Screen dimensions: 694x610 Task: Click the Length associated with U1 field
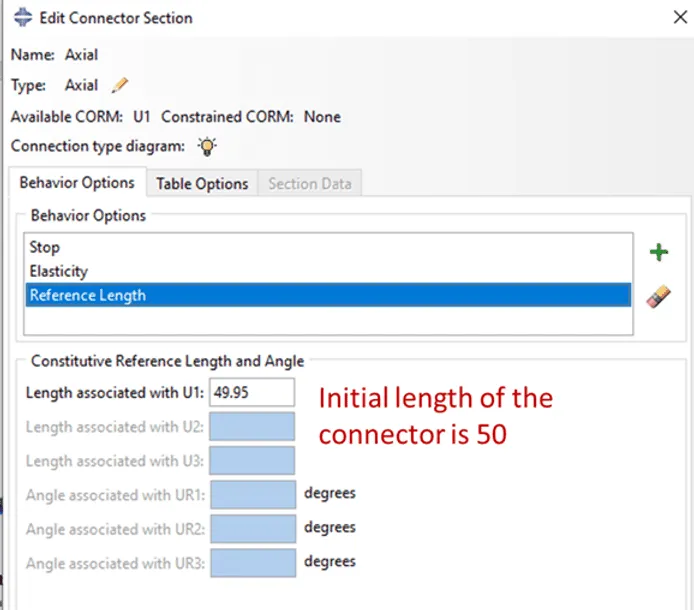(x=252, y=392)
